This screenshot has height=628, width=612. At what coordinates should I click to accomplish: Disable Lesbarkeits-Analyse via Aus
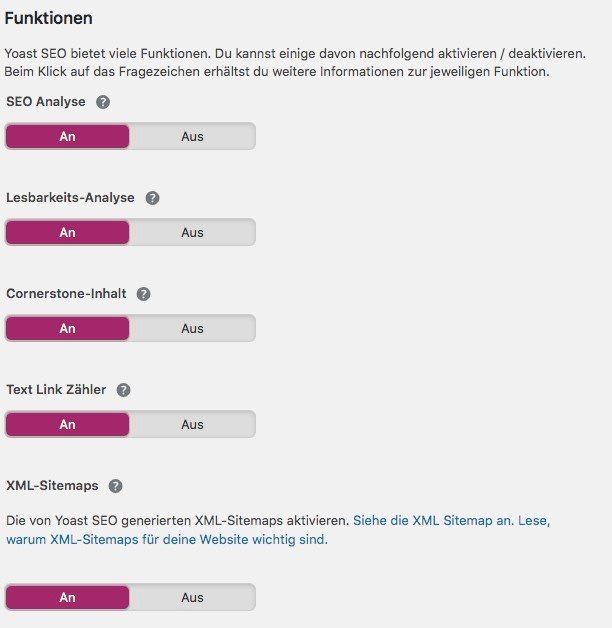(192, 232)
